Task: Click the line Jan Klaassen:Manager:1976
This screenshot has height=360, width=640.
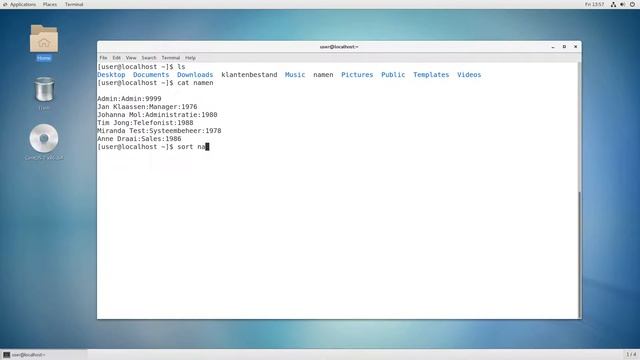Action: click(x=147, y=107)
